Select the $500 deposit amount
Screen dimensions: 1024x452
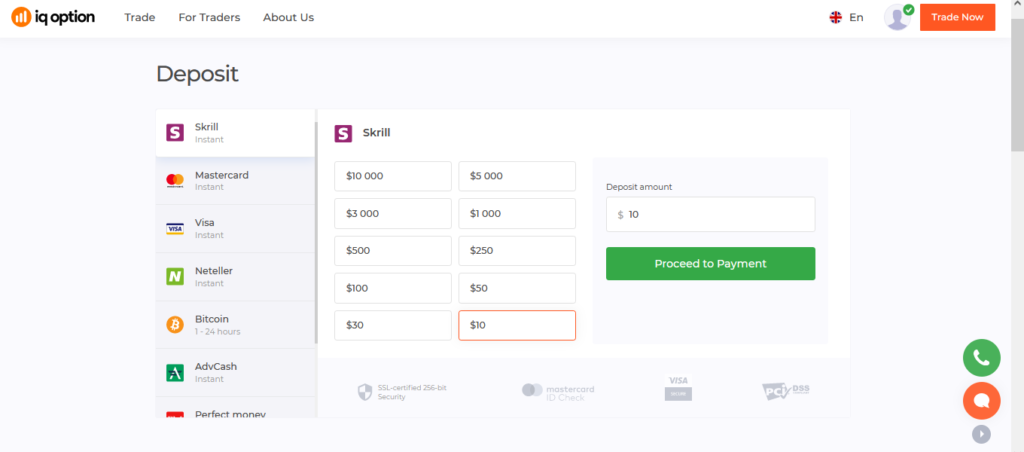[x=393, y=251]
